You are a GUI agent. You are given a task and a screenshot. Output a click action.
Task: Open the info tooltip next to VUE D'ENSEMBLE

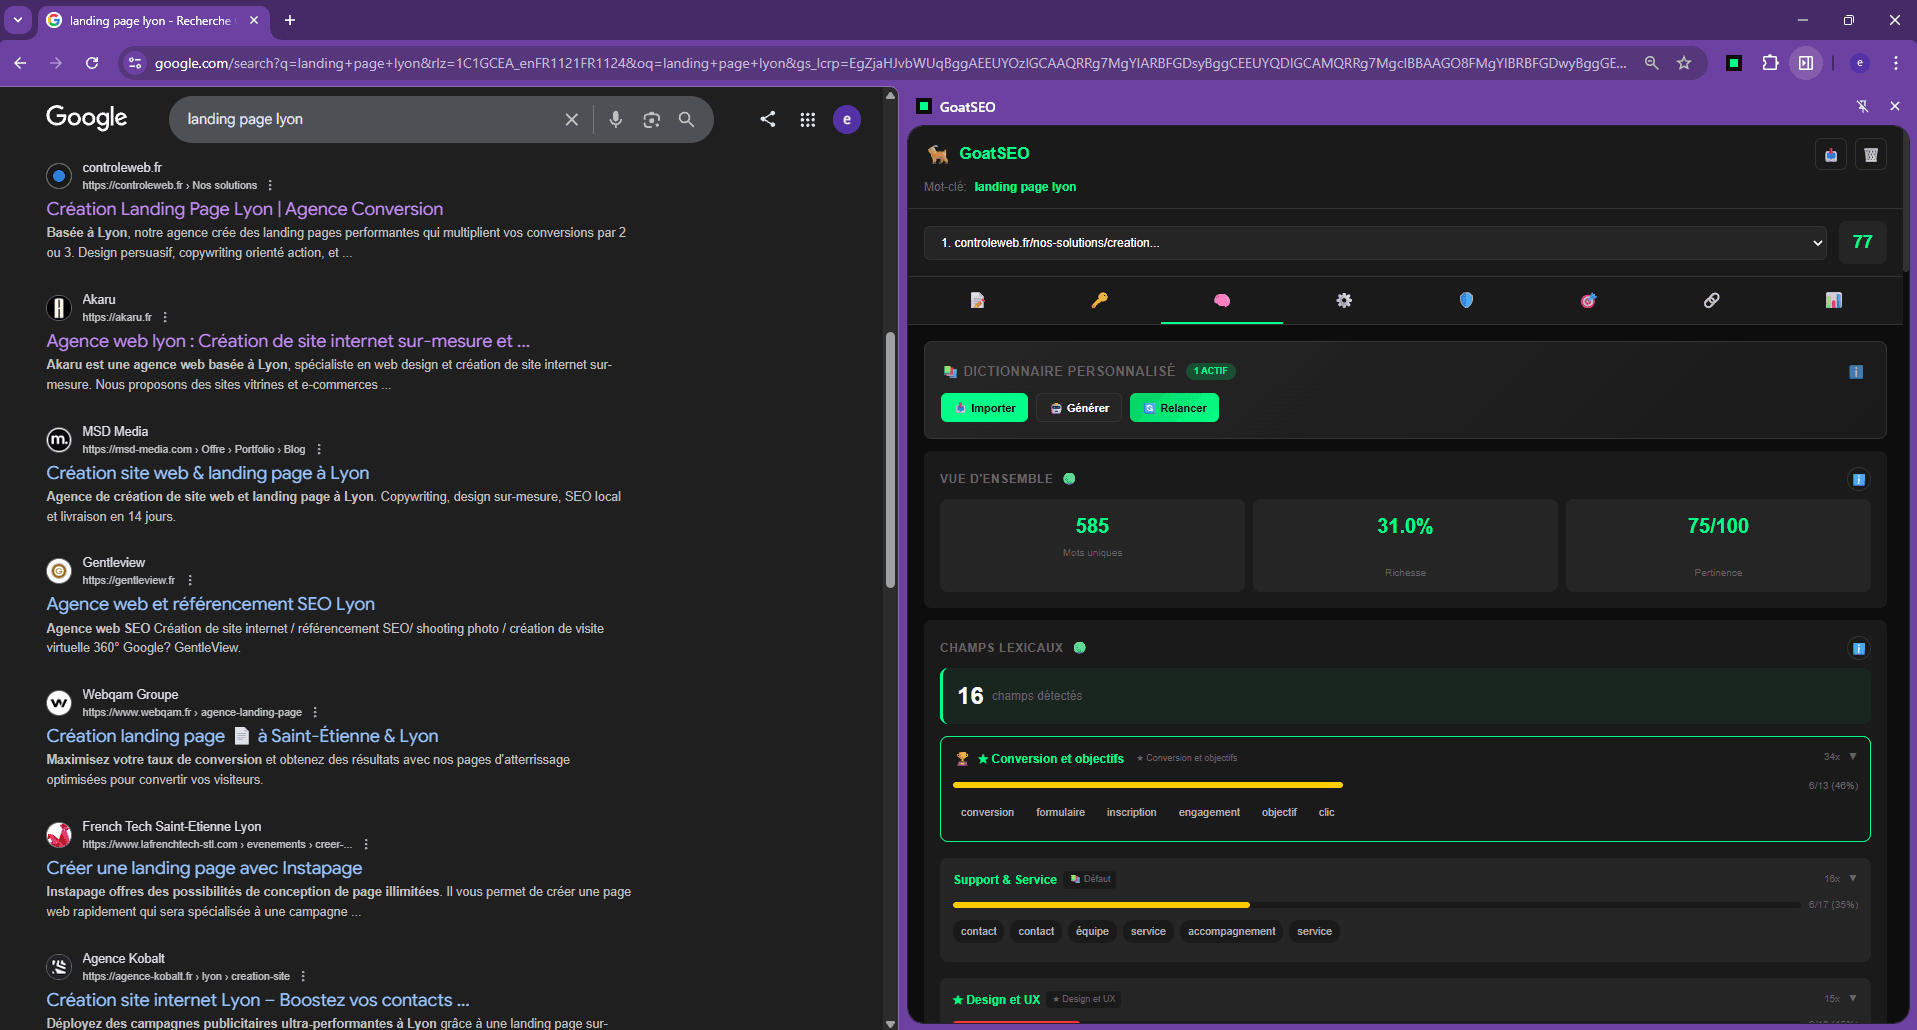point(1858,479)
